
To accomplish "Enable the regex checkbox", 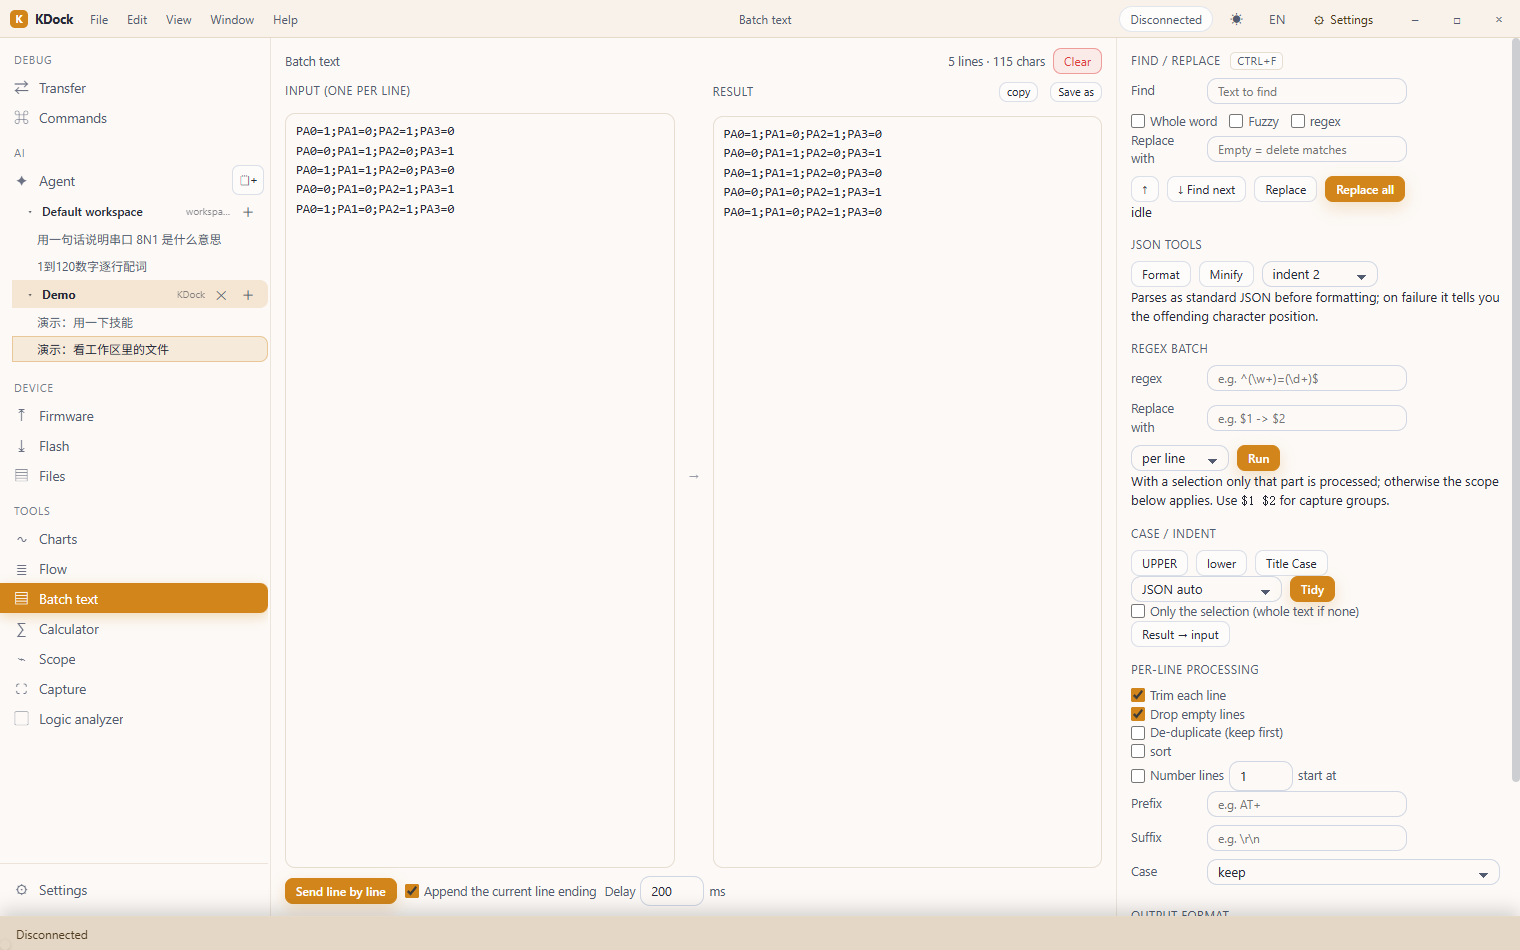I will click(1298, 121).
